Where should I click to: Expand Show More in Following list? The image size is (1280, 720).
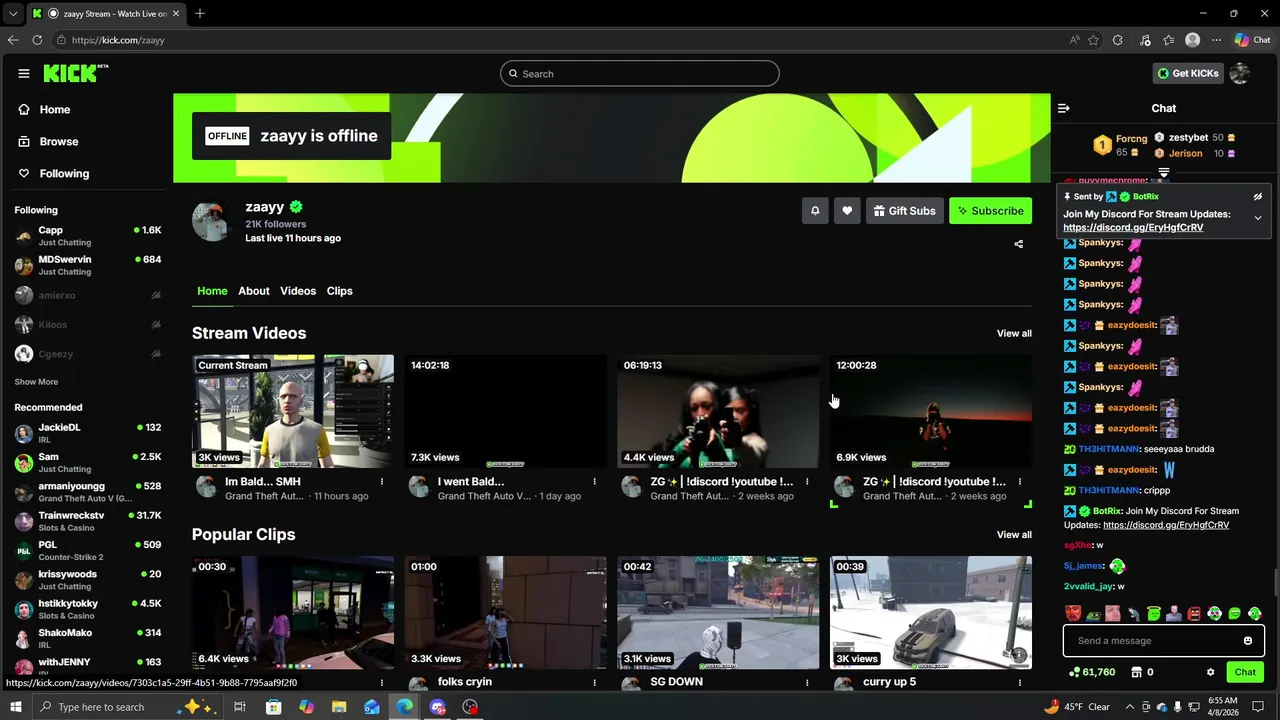coord(36,382)
